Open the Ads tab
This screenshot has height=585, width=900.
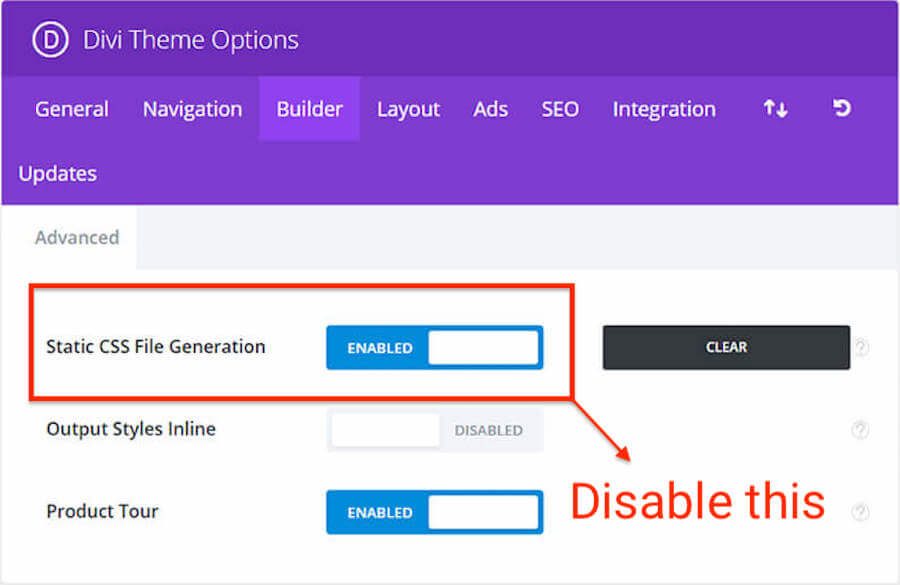490,109
